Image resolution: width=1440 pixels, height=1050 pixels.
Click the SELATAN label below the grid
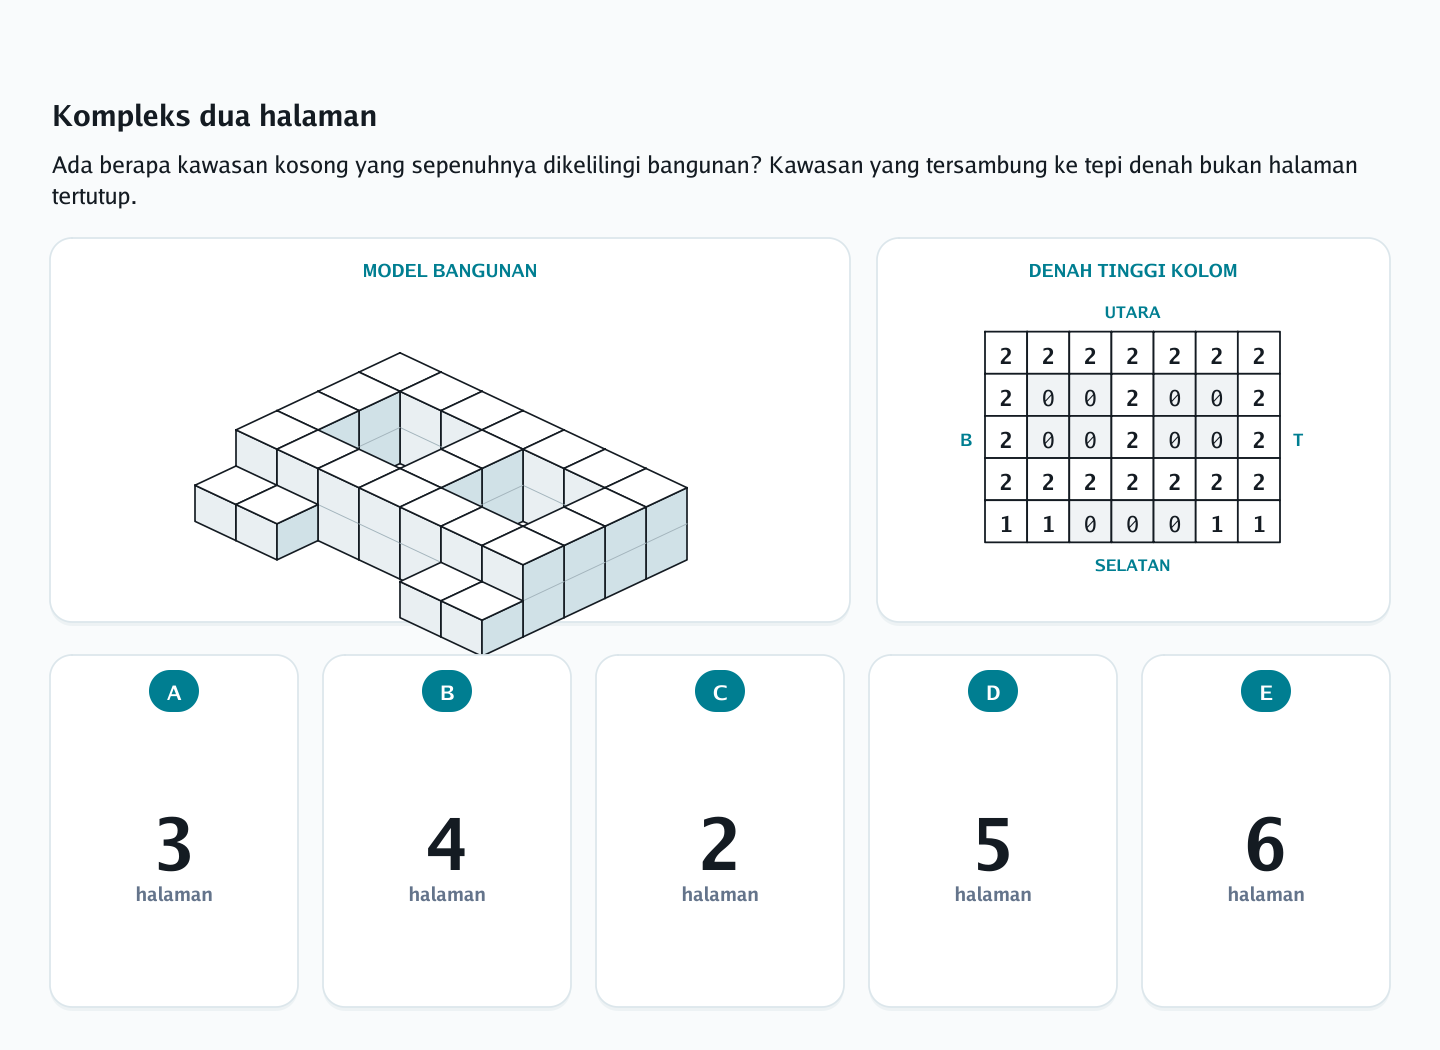pos(1132,566)
